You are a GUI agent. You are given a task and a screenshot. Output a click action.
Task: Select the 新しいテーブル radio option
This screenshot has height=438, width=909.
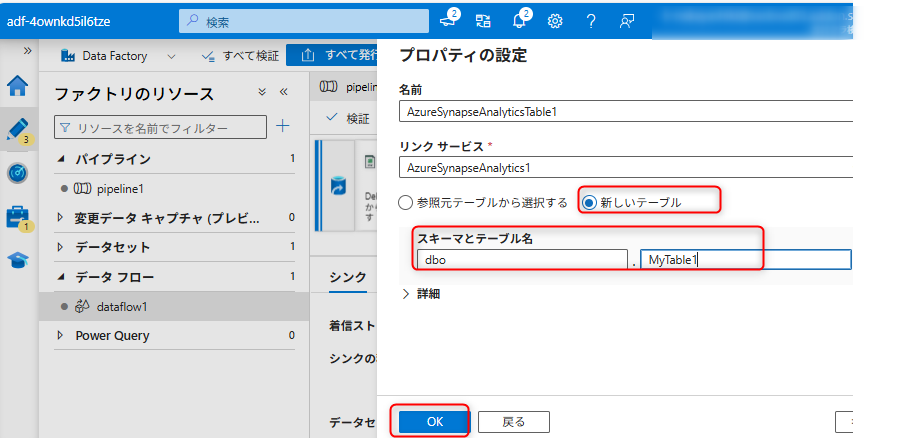[590, 203]
